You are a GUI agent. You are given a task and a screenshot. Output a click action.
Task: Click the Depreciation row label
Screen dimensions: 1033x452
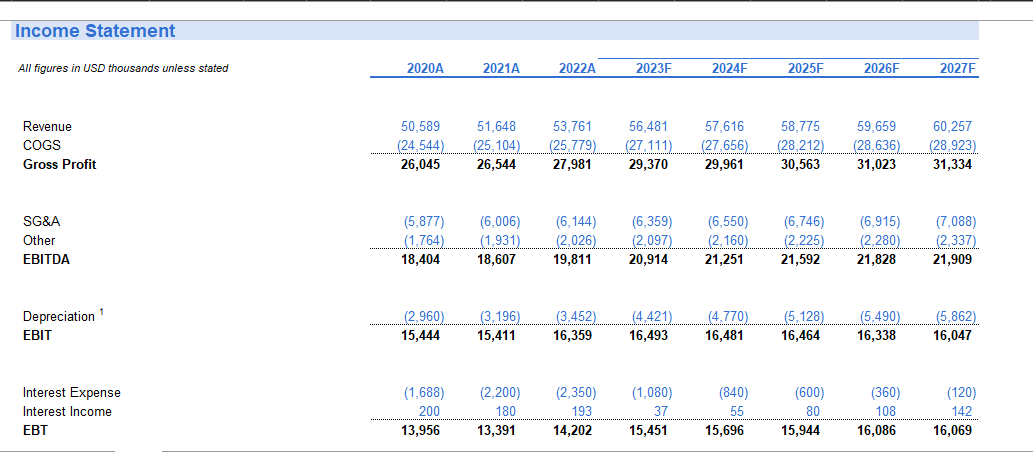tap(59, 317)
